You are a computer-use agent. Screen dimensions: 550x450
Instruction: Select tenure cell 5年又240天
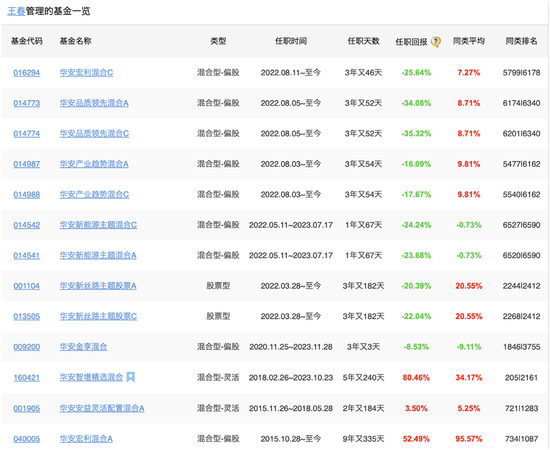click(364, 378)
